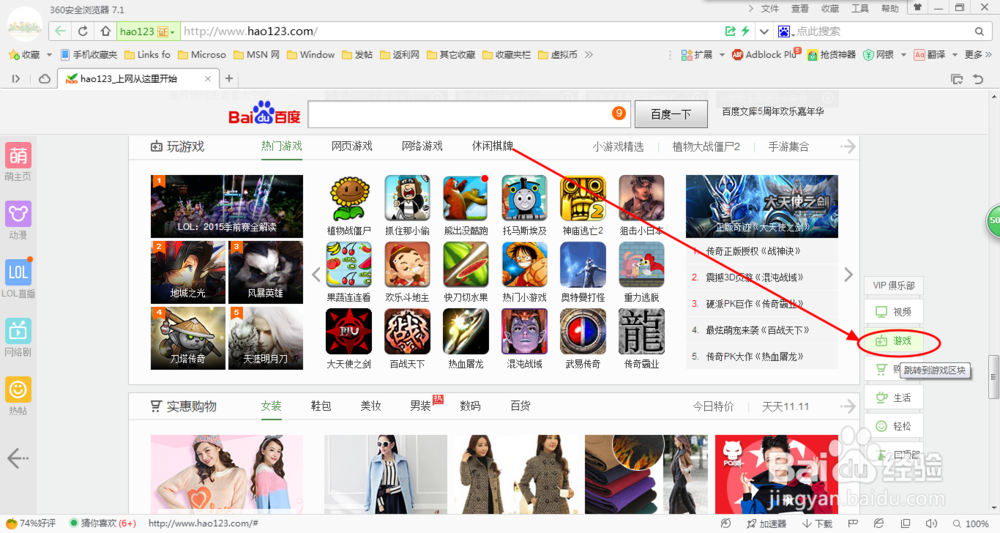Collapse the left sidebar with back arrow
The width and height of the screenshot is (1000, 533).
(x=18, y=458)
